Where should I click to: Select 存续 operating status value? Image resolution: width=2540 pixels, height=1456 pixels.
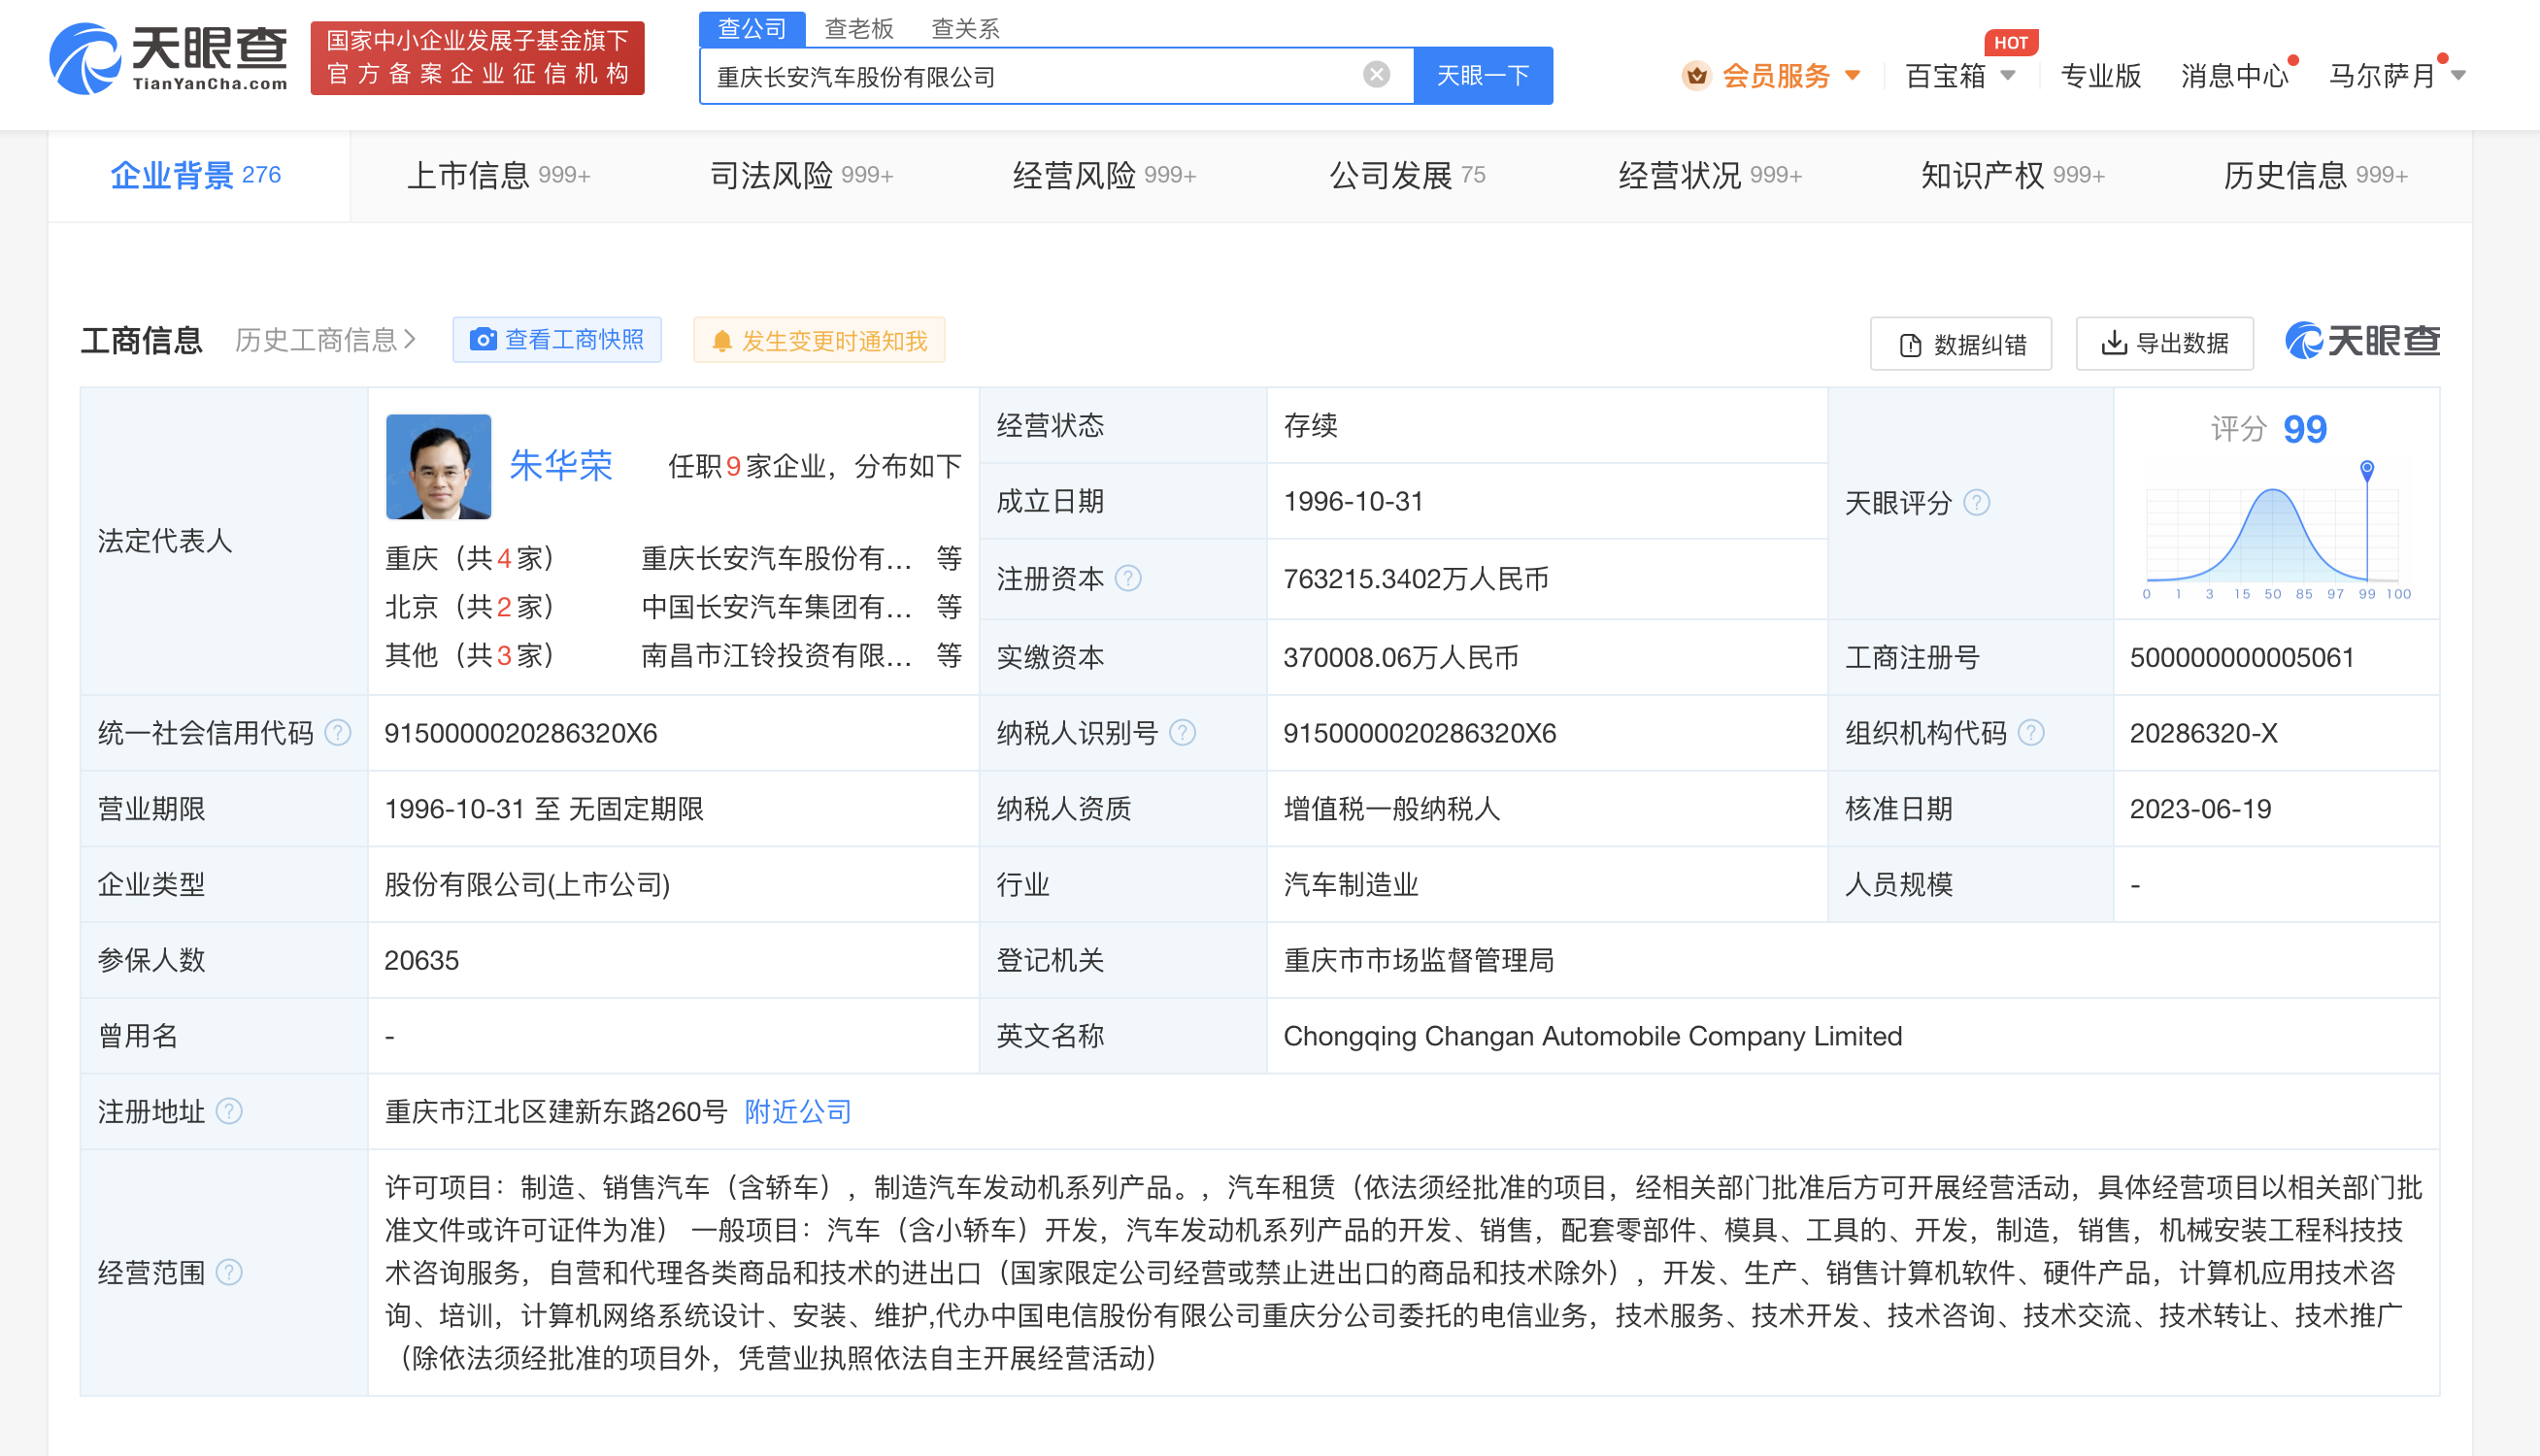tap(1310, 426)
